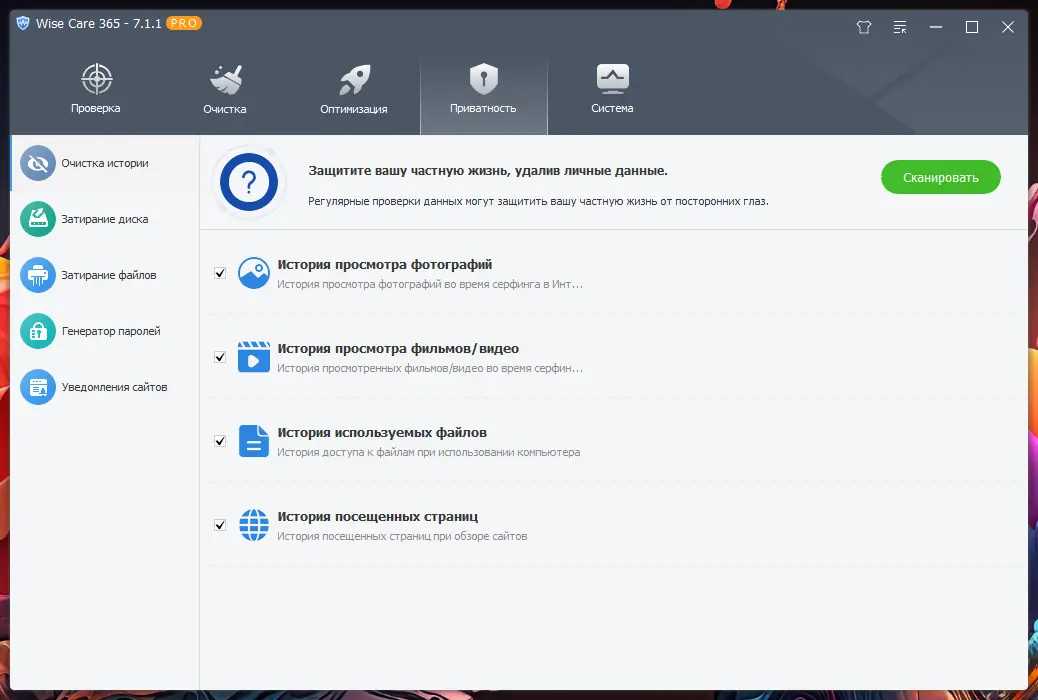The width and height of the screenshot is (1038, 700).
Task: Open the skin theme t-shirt icon
Action: 863,27
